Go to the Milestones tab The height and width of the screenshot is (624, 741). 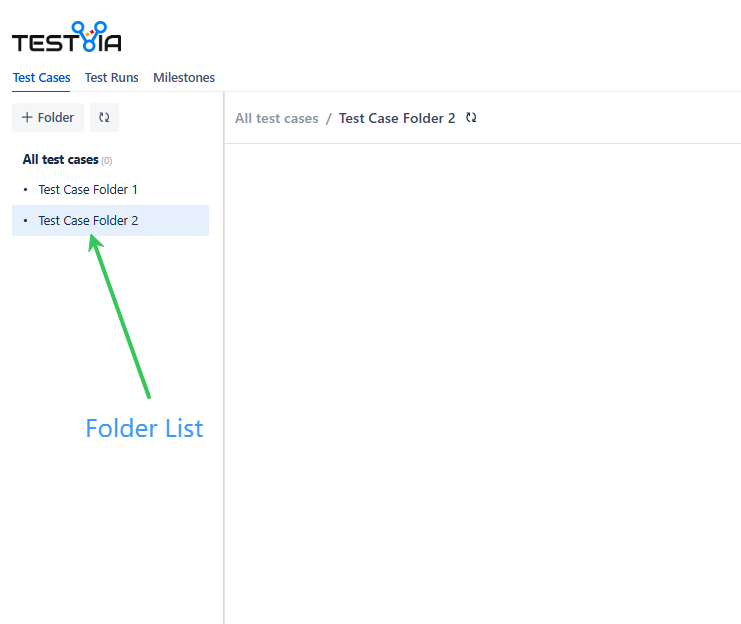(x=184, y=78)
